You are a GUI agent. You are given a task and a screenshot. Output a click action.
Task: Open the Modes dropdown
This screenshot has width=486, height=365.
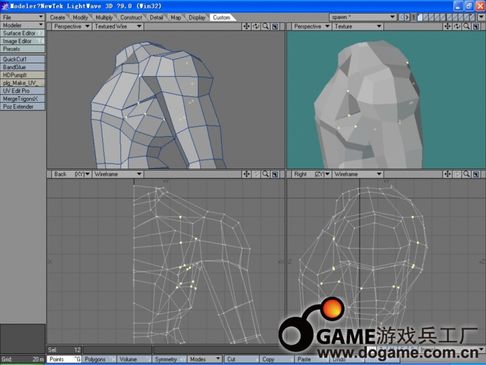coord(204,359)
